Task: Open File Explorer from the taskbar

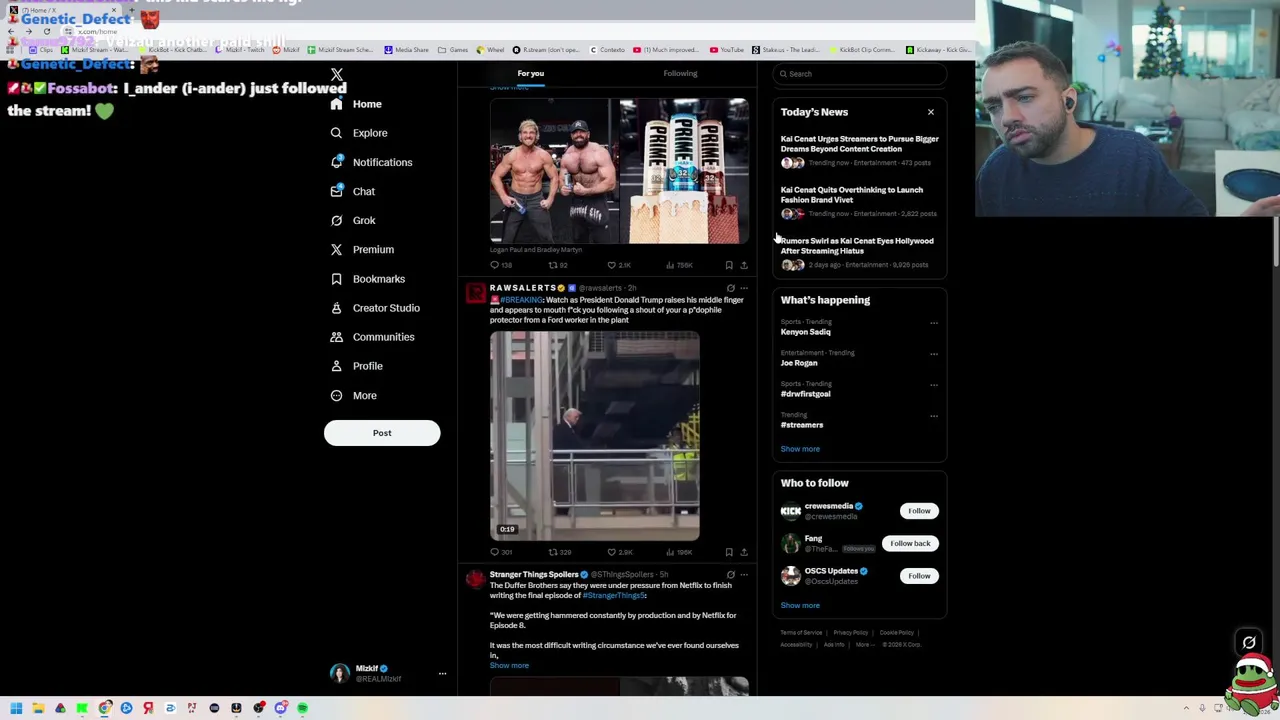Action: coord(38,708)
